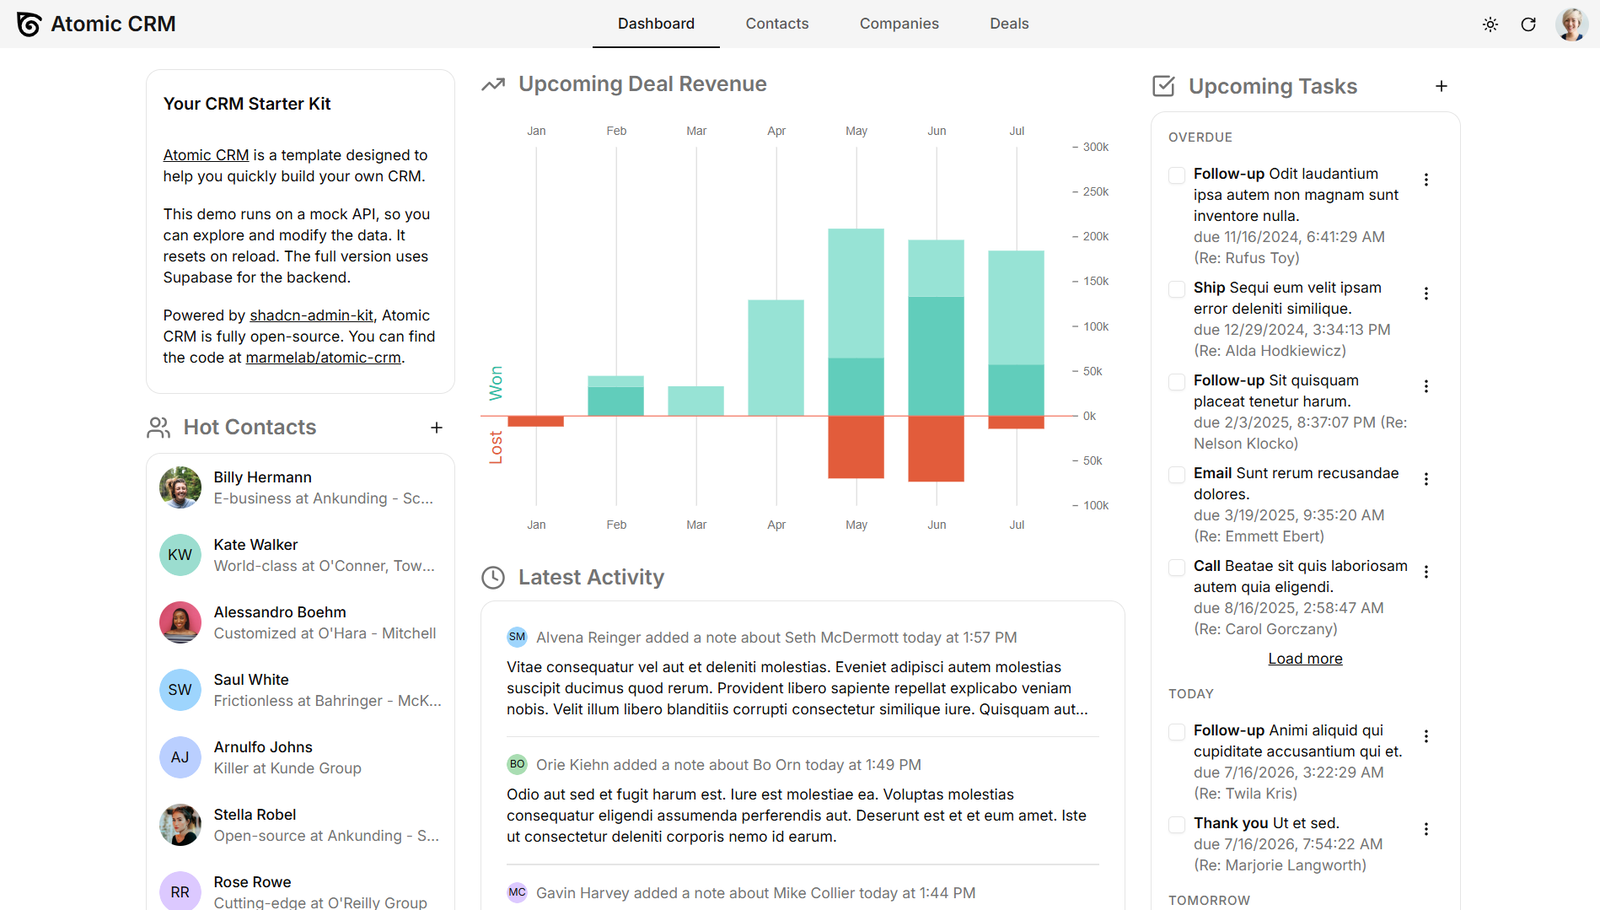Open the Contacts tab
Viewport: 1600px width, 910px height.
(x=777, y=24)
